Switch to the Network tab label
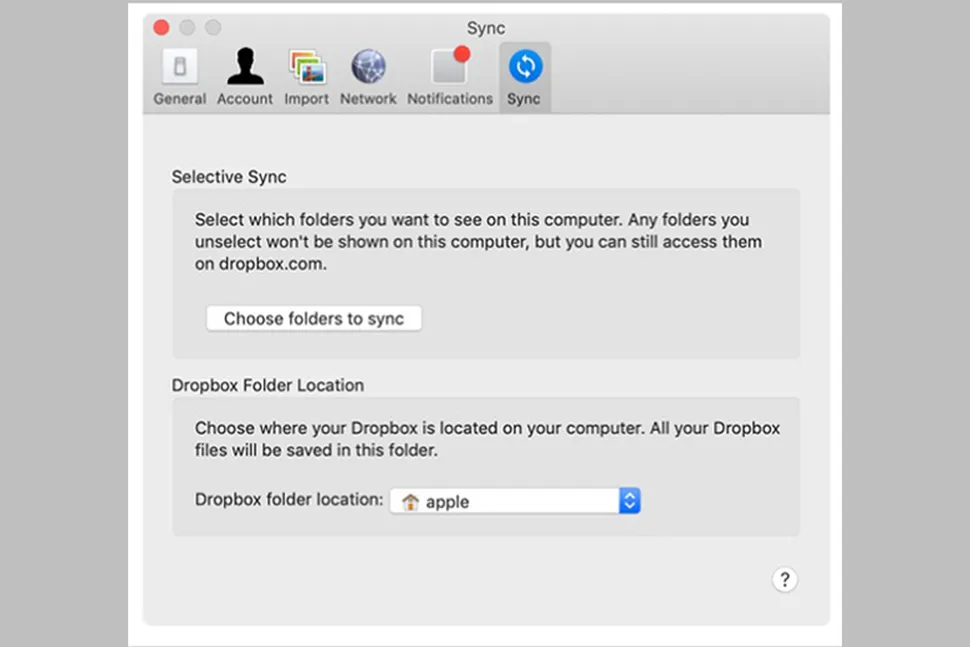Viewport: 970px width, 647px height. [368, 99]
